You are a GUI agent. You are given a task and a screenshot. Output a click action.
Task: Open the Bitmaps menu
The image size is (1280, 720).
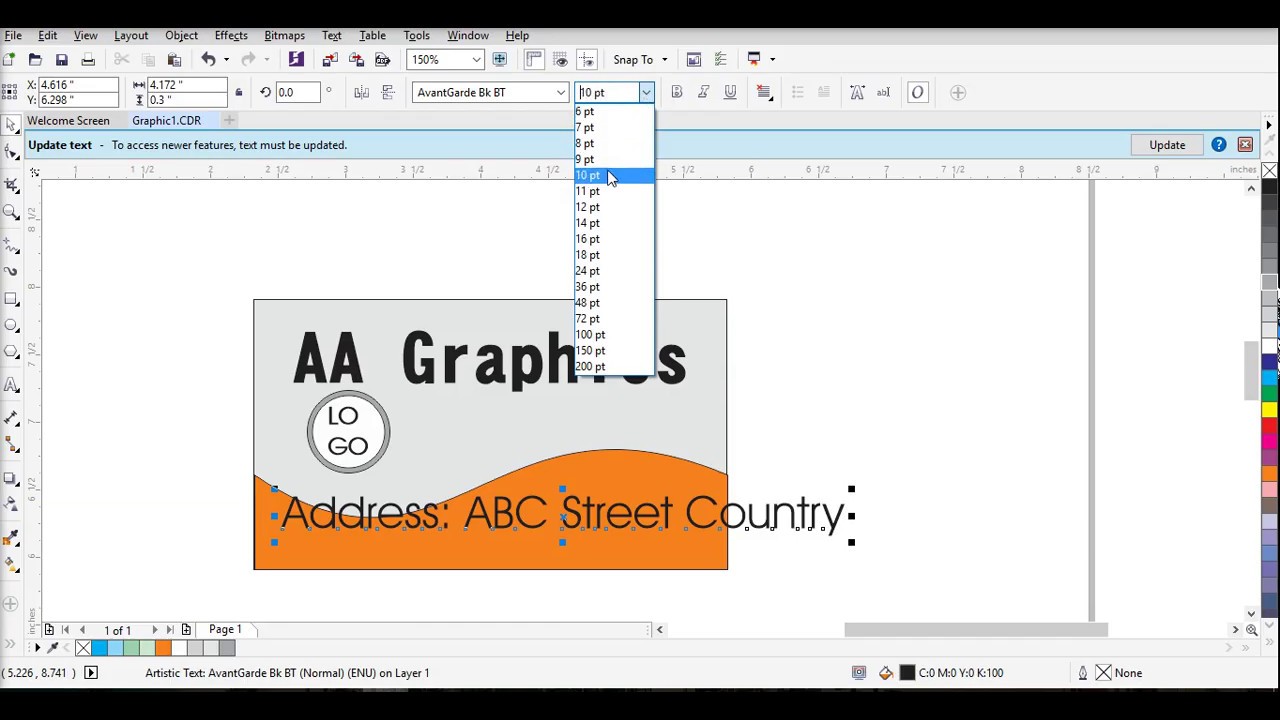[284, 35]
